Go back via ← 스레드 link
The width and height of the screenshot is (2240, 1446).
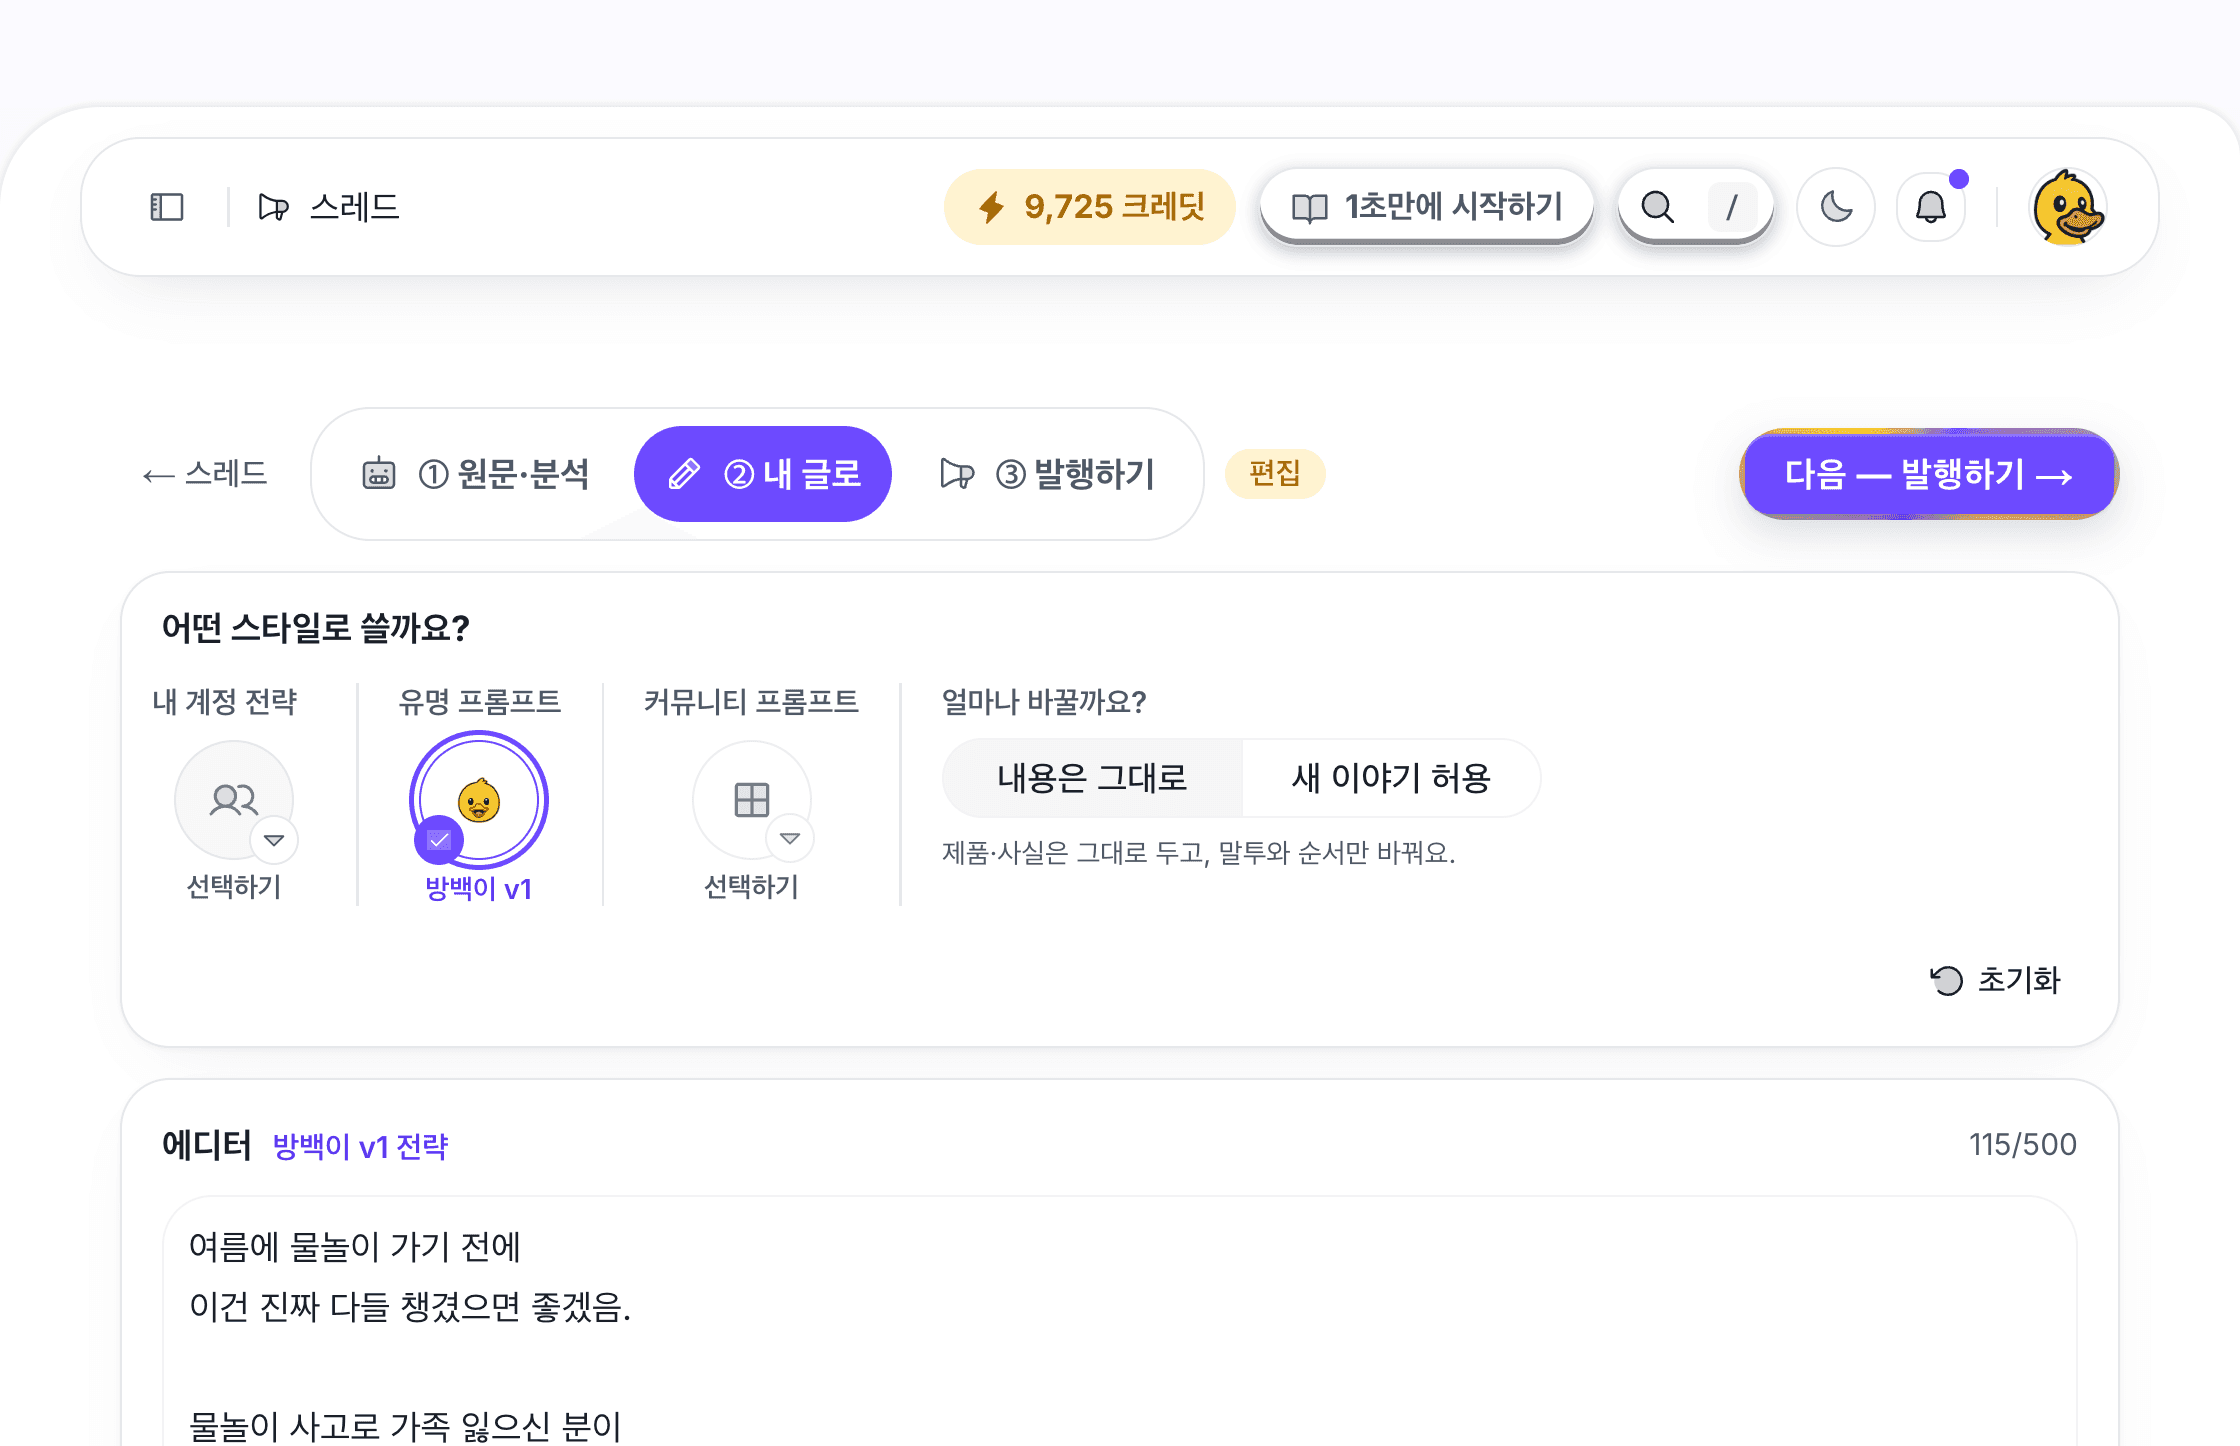(x=205, y=474)
